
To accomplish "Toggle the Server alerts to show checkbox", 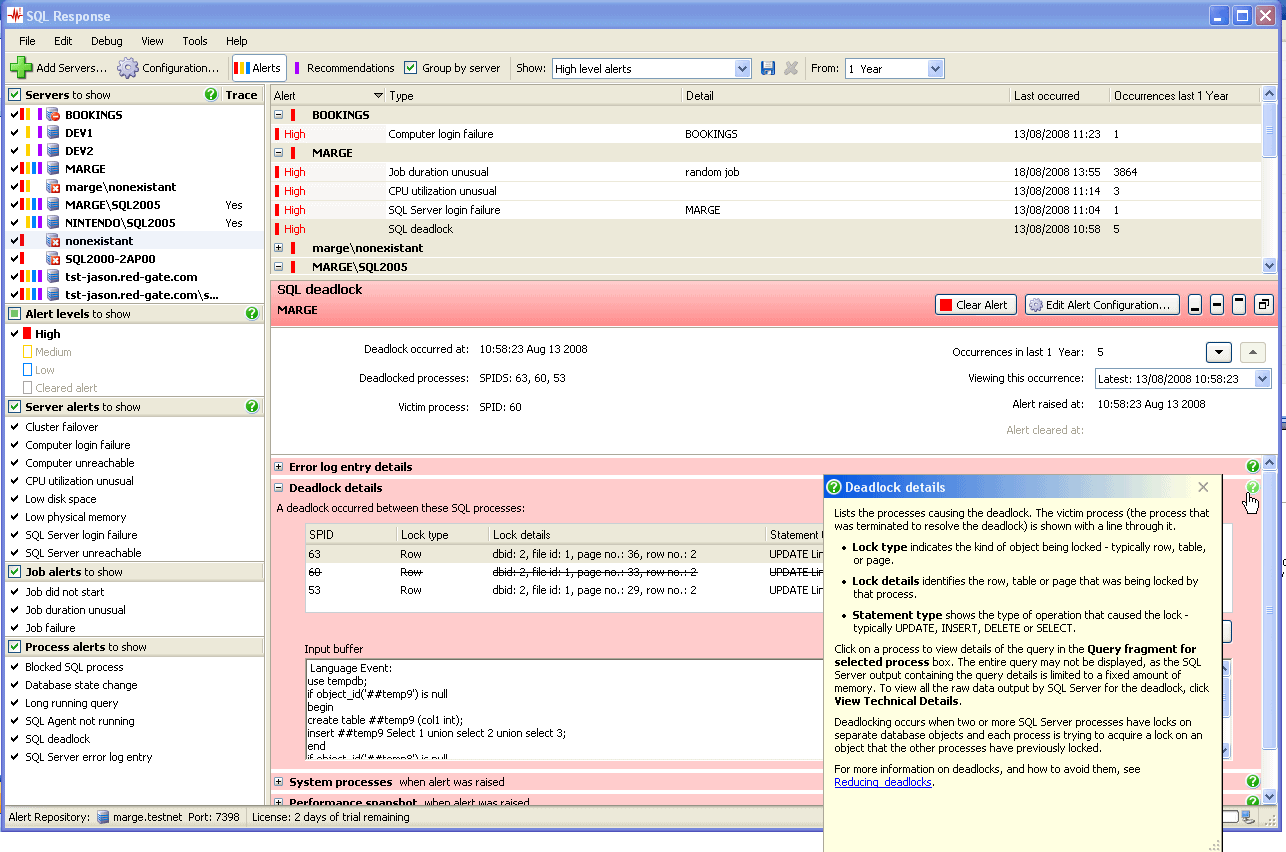I will [x=15, y=407].
